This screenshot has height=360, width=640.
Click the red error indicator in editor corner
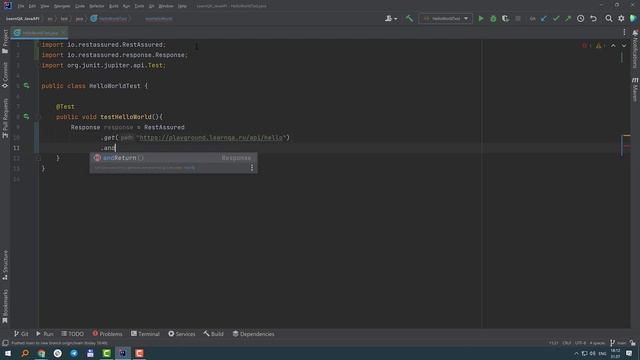[x=586, y=45]
